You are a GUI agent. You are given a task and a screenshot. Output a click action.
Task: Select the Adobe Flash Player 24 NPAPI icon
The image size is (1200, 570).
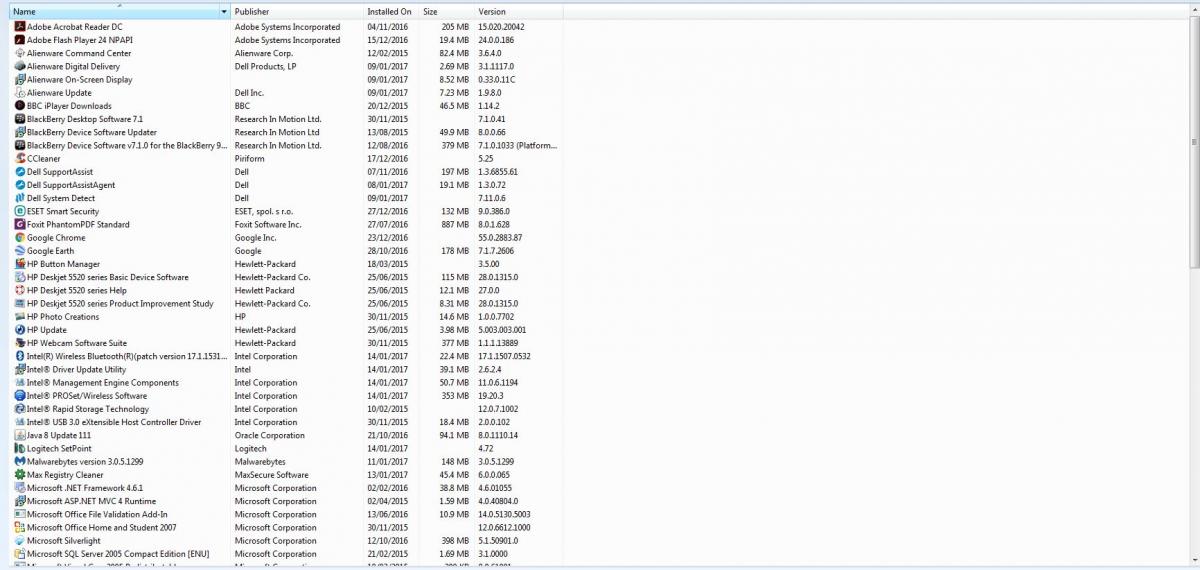pos(20,40)
